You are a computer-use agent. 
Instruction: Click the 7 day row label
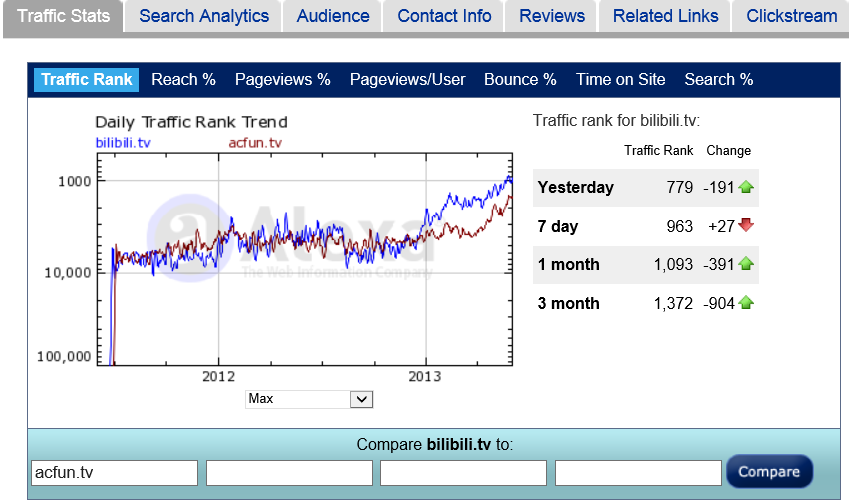[x=558, y=226]
